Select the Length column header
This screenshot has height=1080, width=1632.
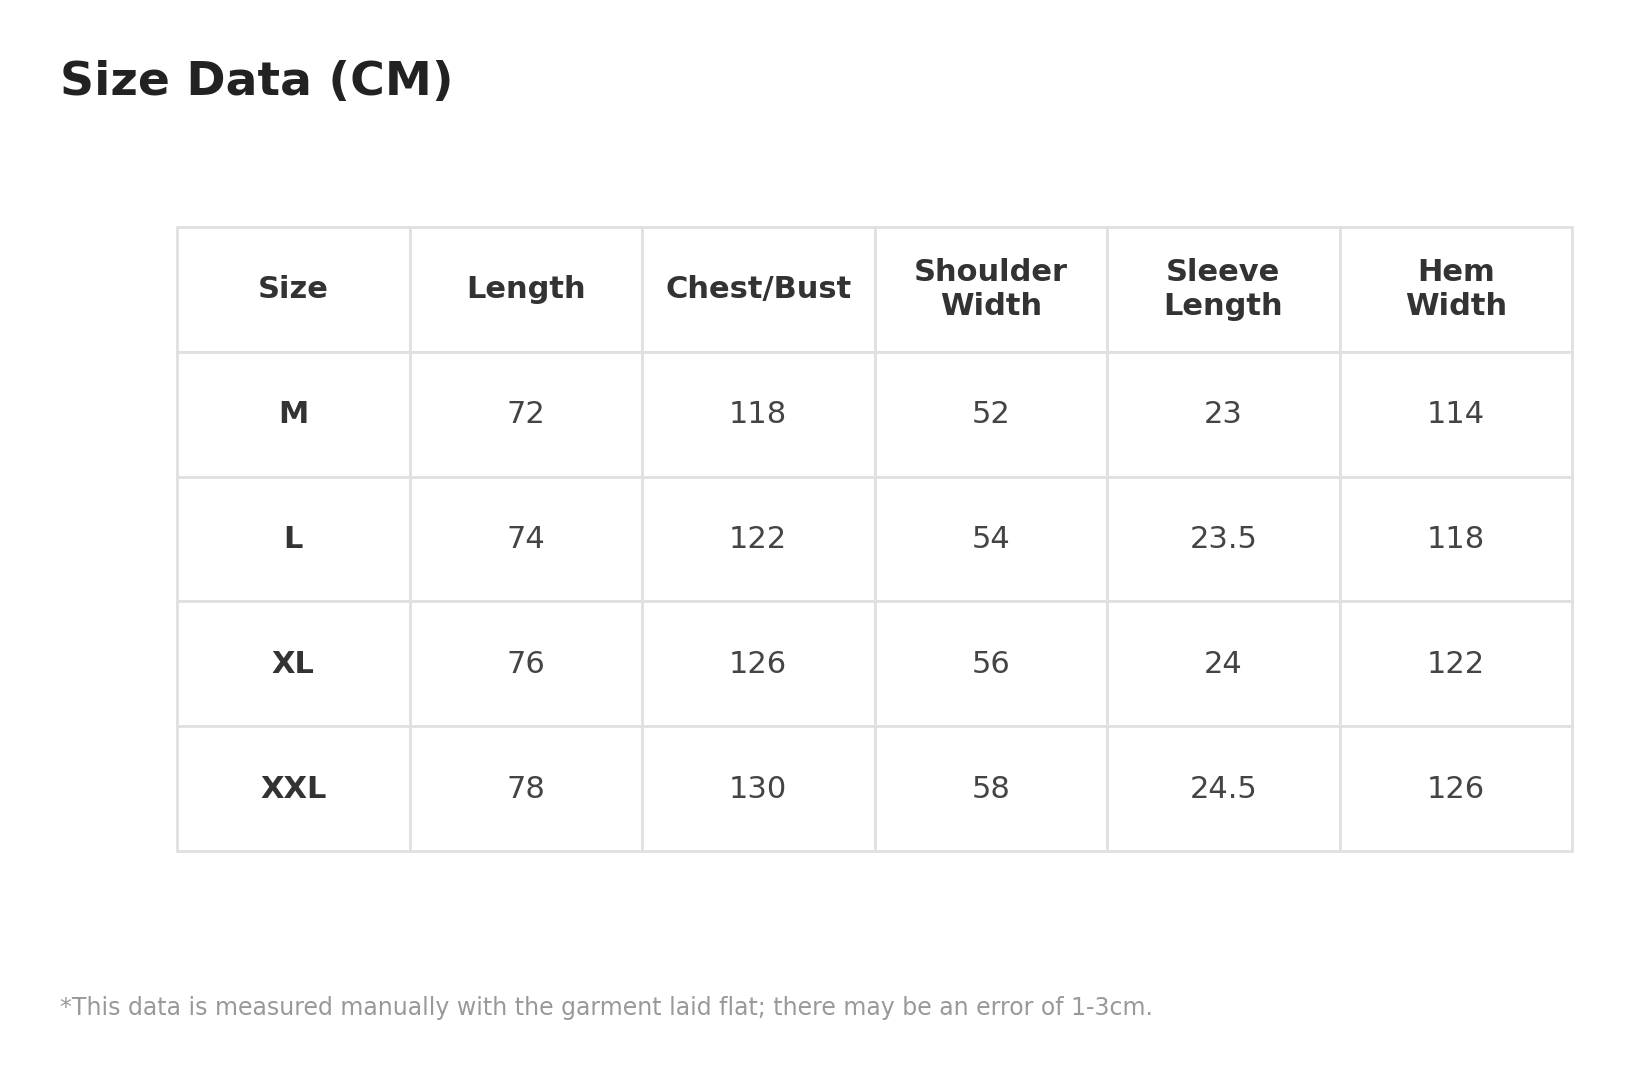(x=526, y=289)
